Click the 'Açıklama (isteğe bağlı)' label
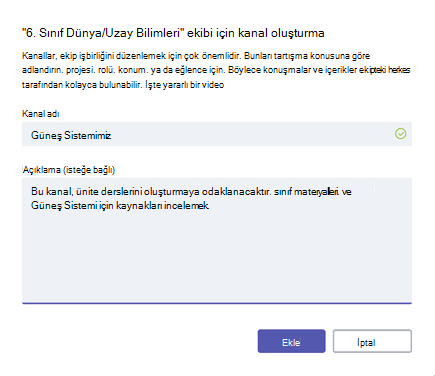 pyautogui.click(x=69, y=170)
